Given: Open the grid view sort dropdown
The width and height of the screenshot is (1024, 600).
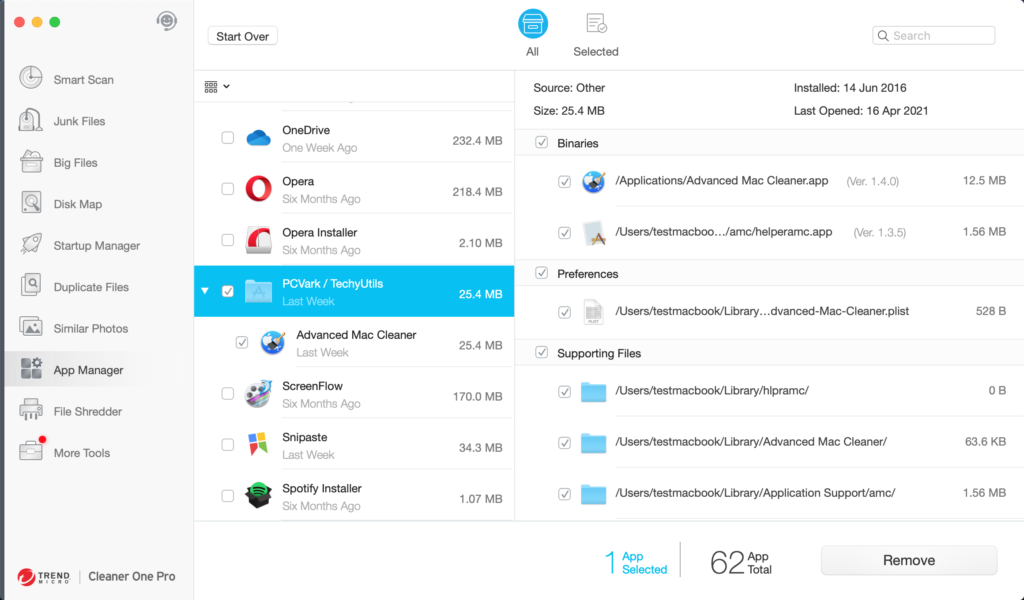Looking at the screenshot, I should (x=217, y=87).
